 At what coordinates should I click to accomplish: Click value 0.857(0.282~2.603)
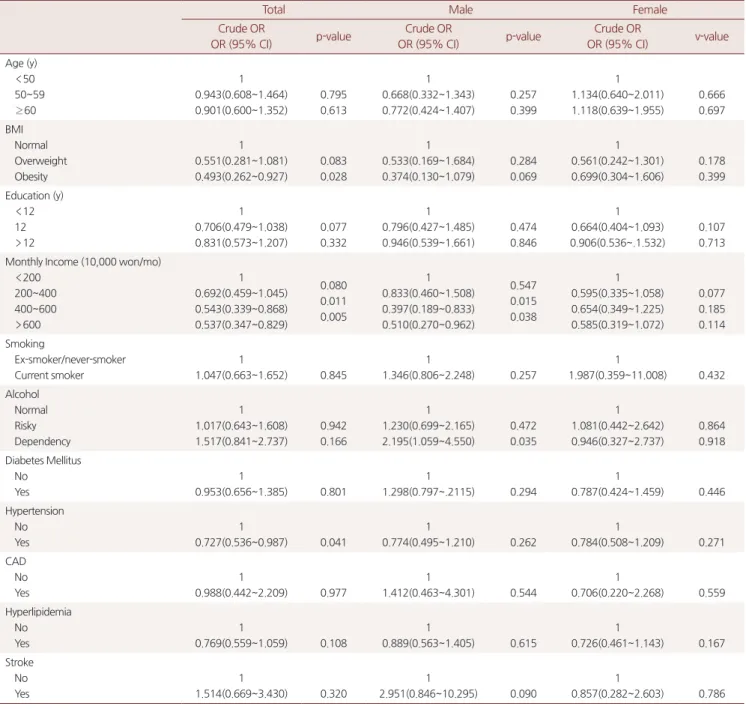(x=618, y=693)
